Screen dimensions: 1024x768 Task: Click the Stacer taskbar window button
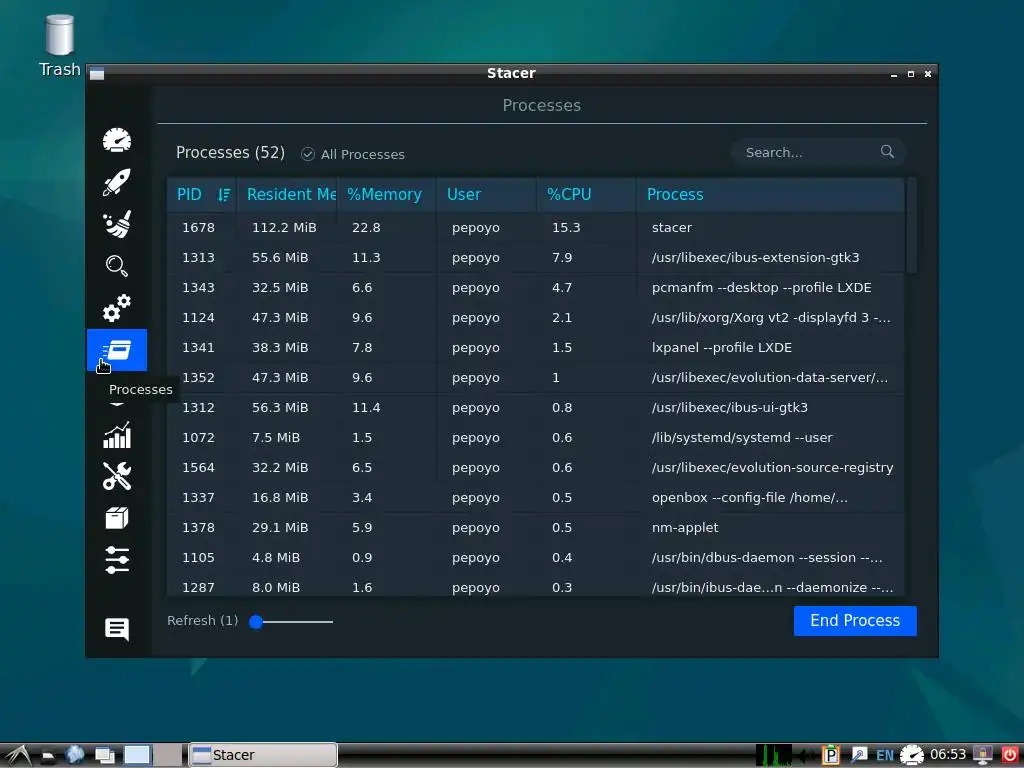[x=263, y=755]
